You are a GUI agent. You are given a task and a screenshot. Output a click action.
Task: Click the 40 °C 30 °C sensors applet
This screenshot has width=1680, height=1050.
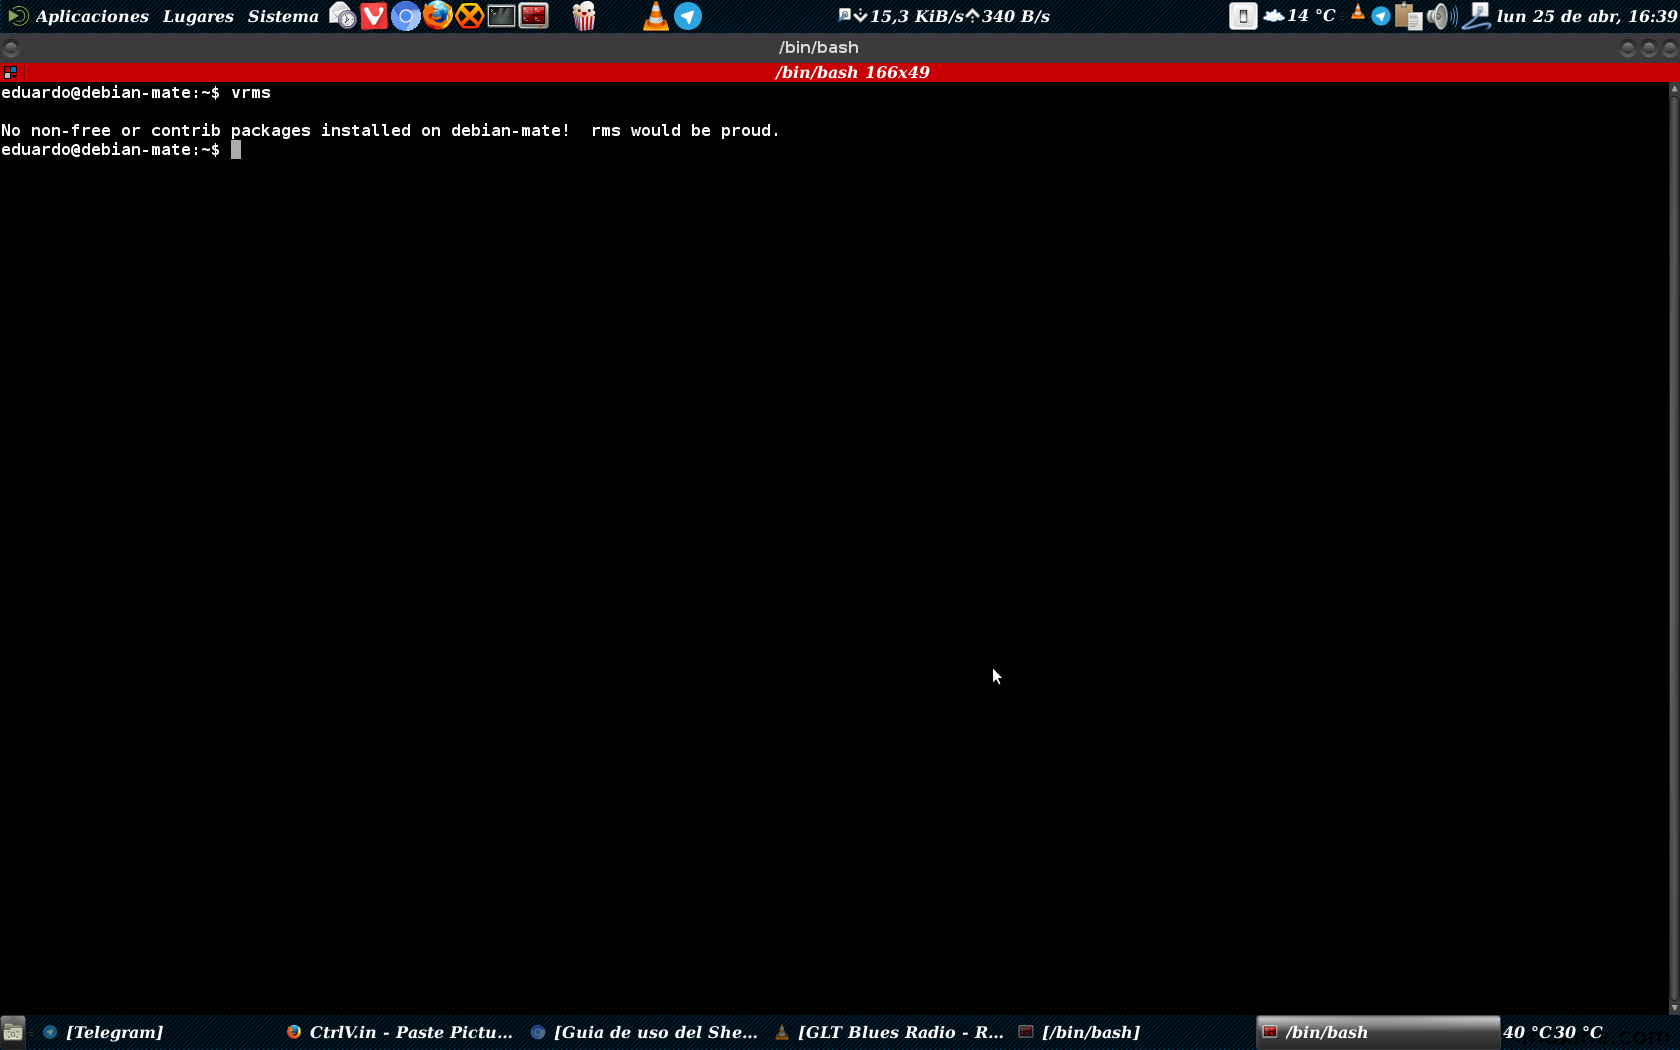pos(1553,1032)
